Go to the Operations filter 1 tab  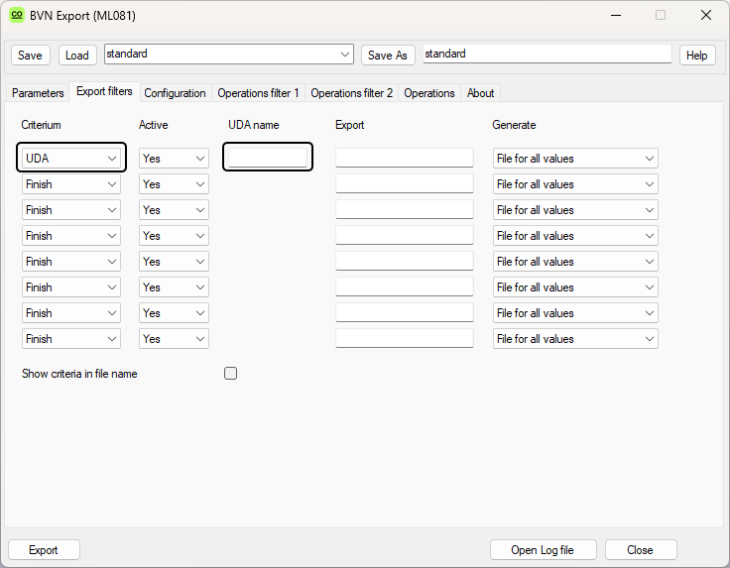click(258, 93)
